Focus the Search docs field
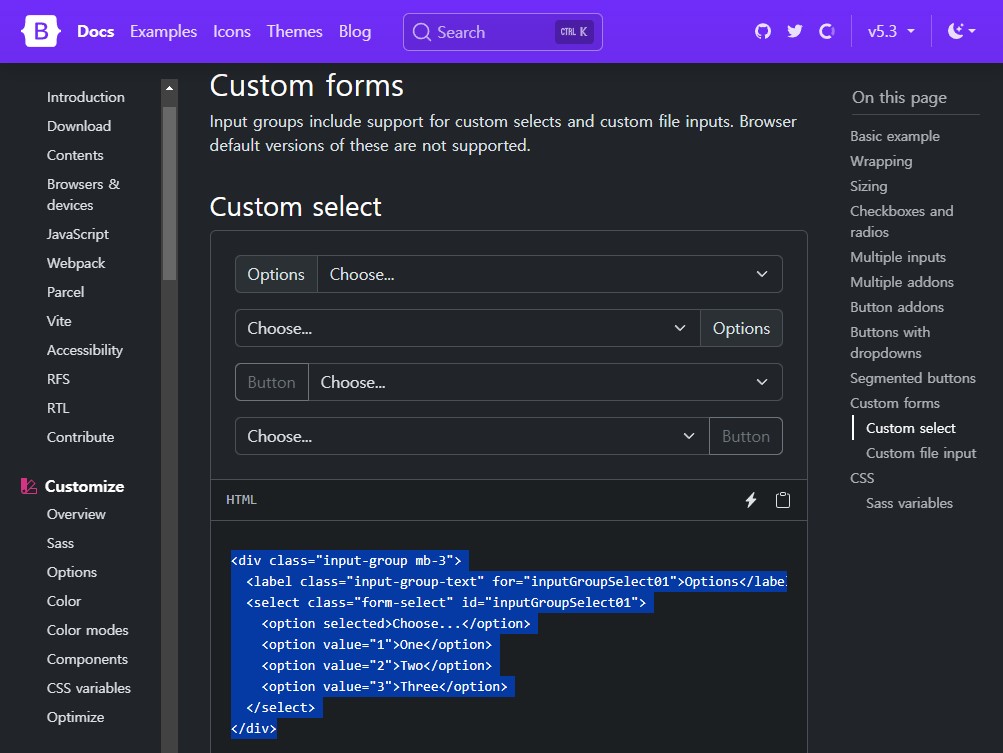This screenshot has width=1003, height=753. 490,32
